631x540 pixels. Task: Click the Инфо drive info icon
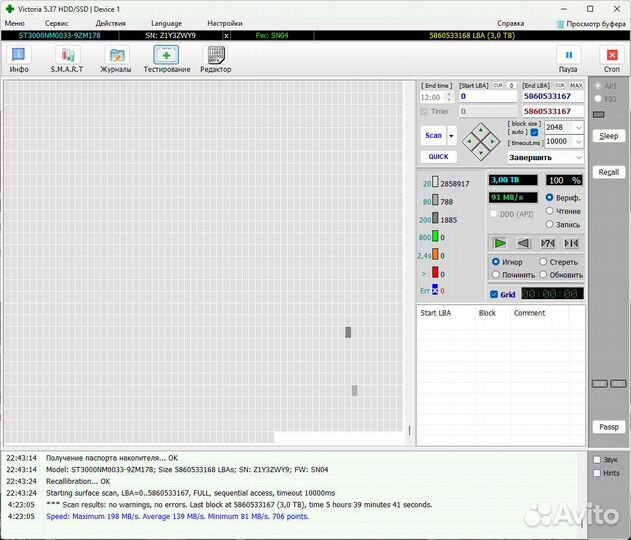pos(19,56)
